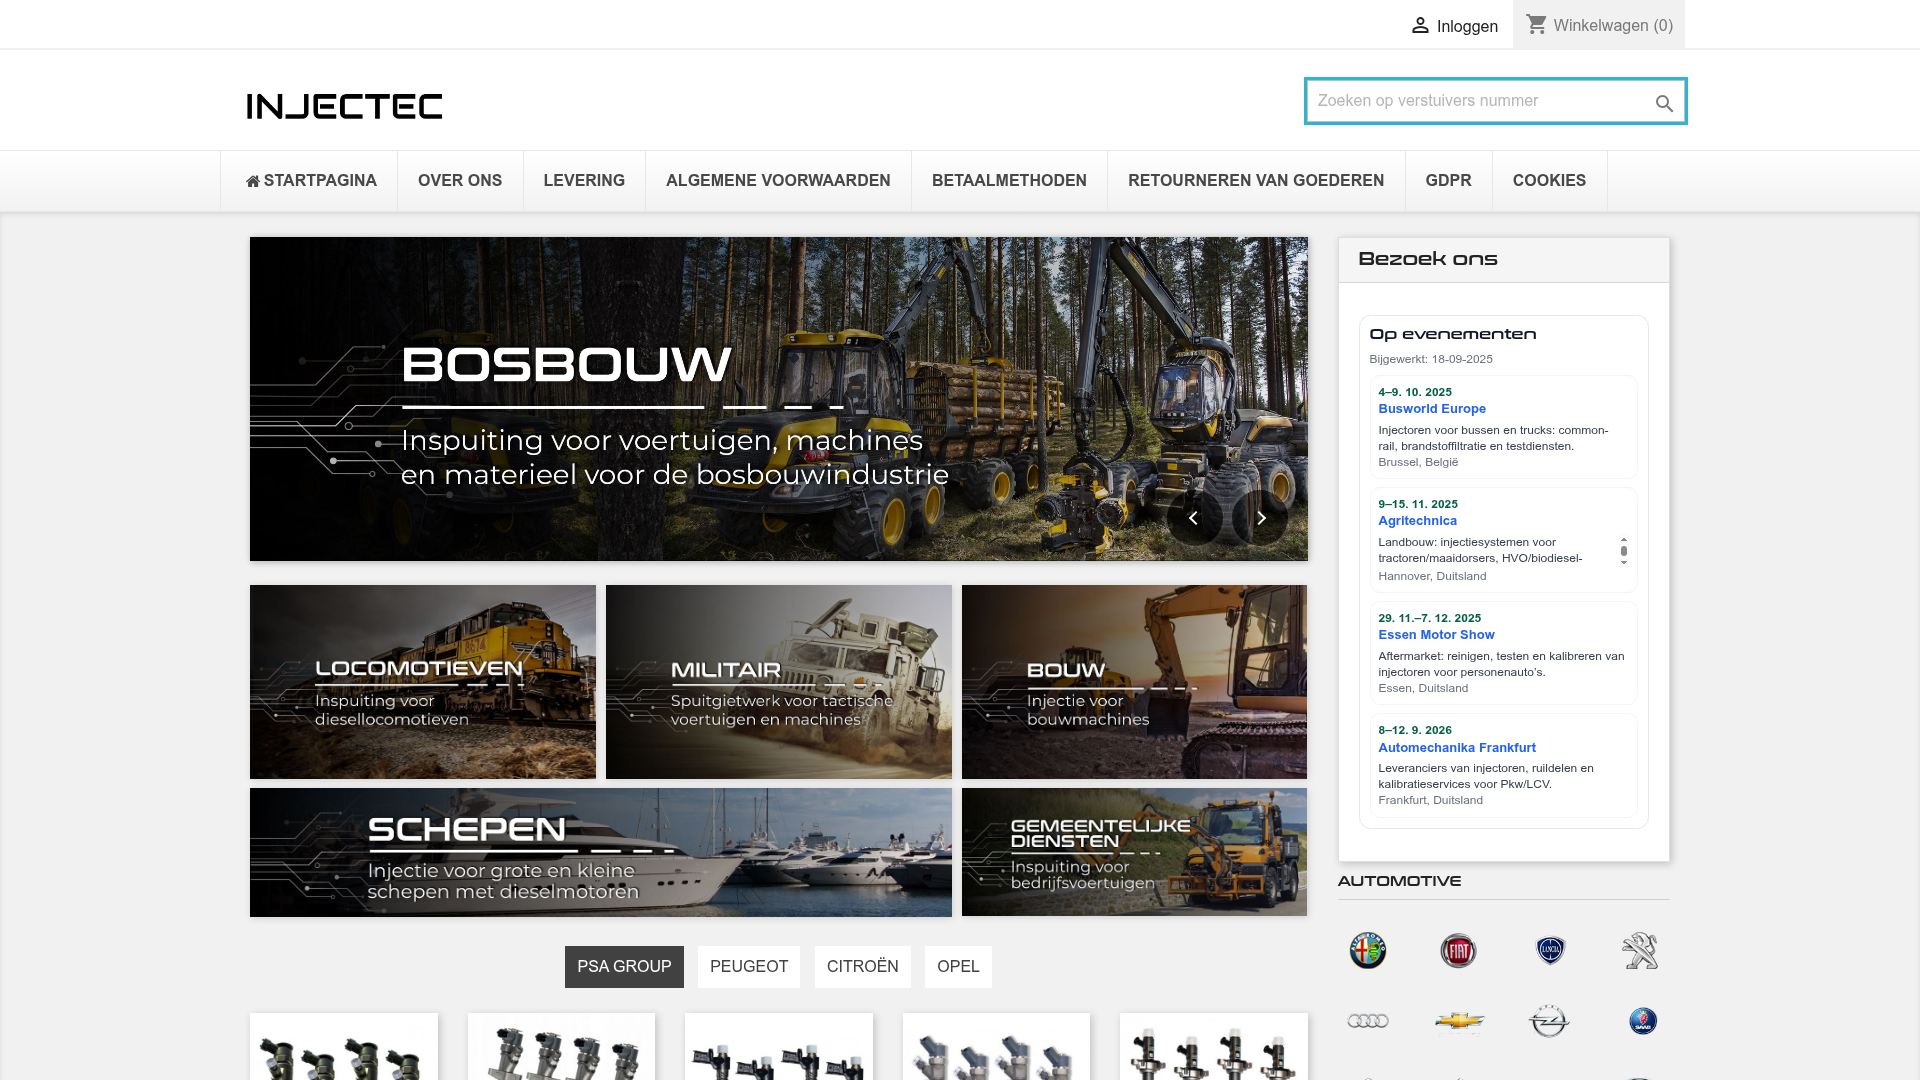Open the Automechanika Frankfurt link

click(1456, 748)
